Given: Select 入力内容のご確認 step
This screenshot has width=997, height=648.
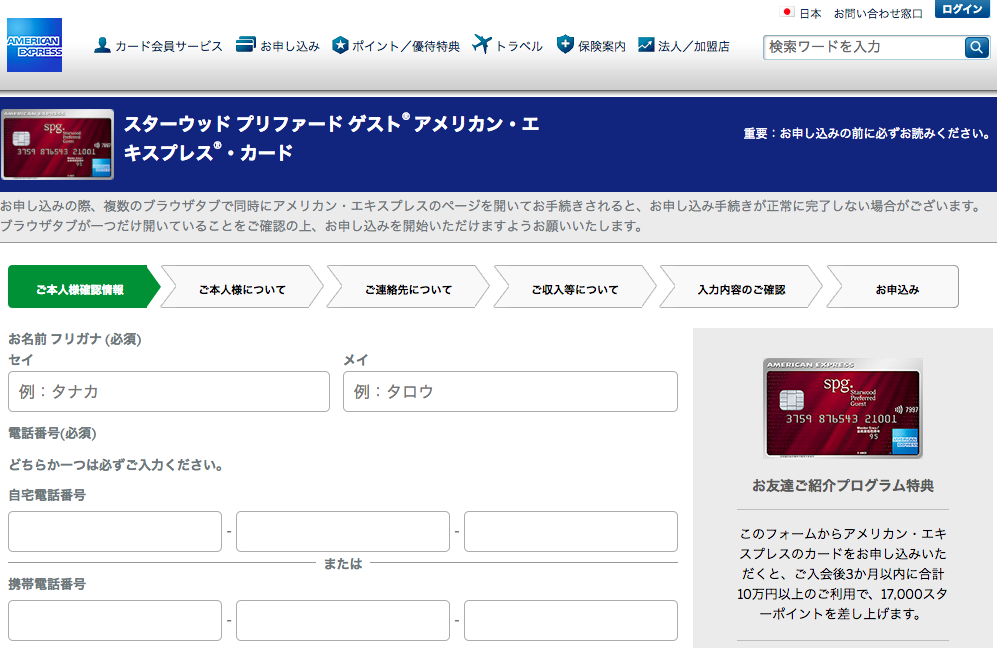Looking at the screenshot, I should point(741,287).
